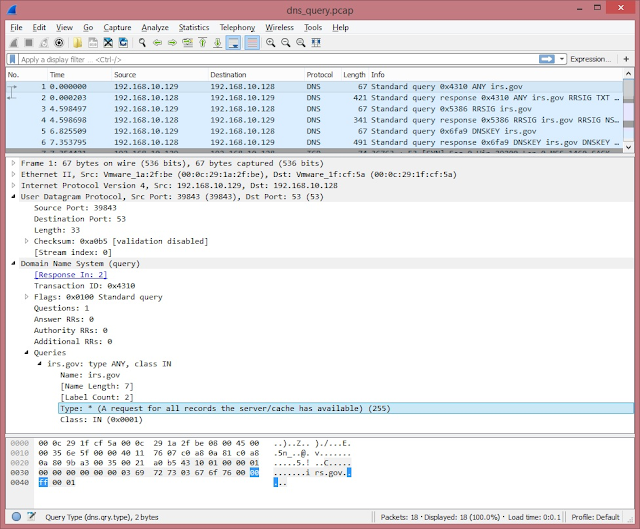Follow the Response In: 2 link
Viewport: 640px width, 529px height.
(70, 275)
